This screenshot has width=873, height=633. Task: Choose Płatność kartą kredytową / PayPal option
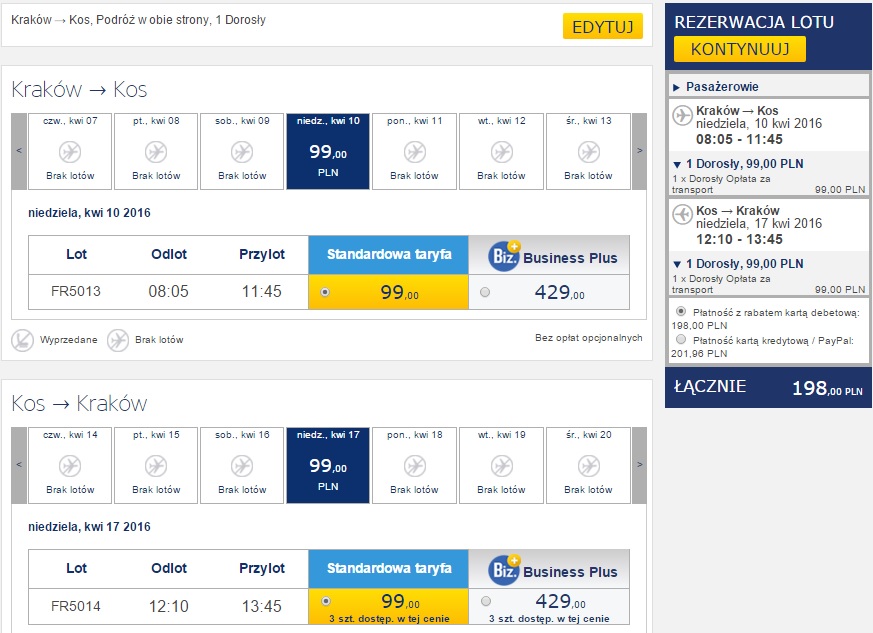[x=680, y=340]
